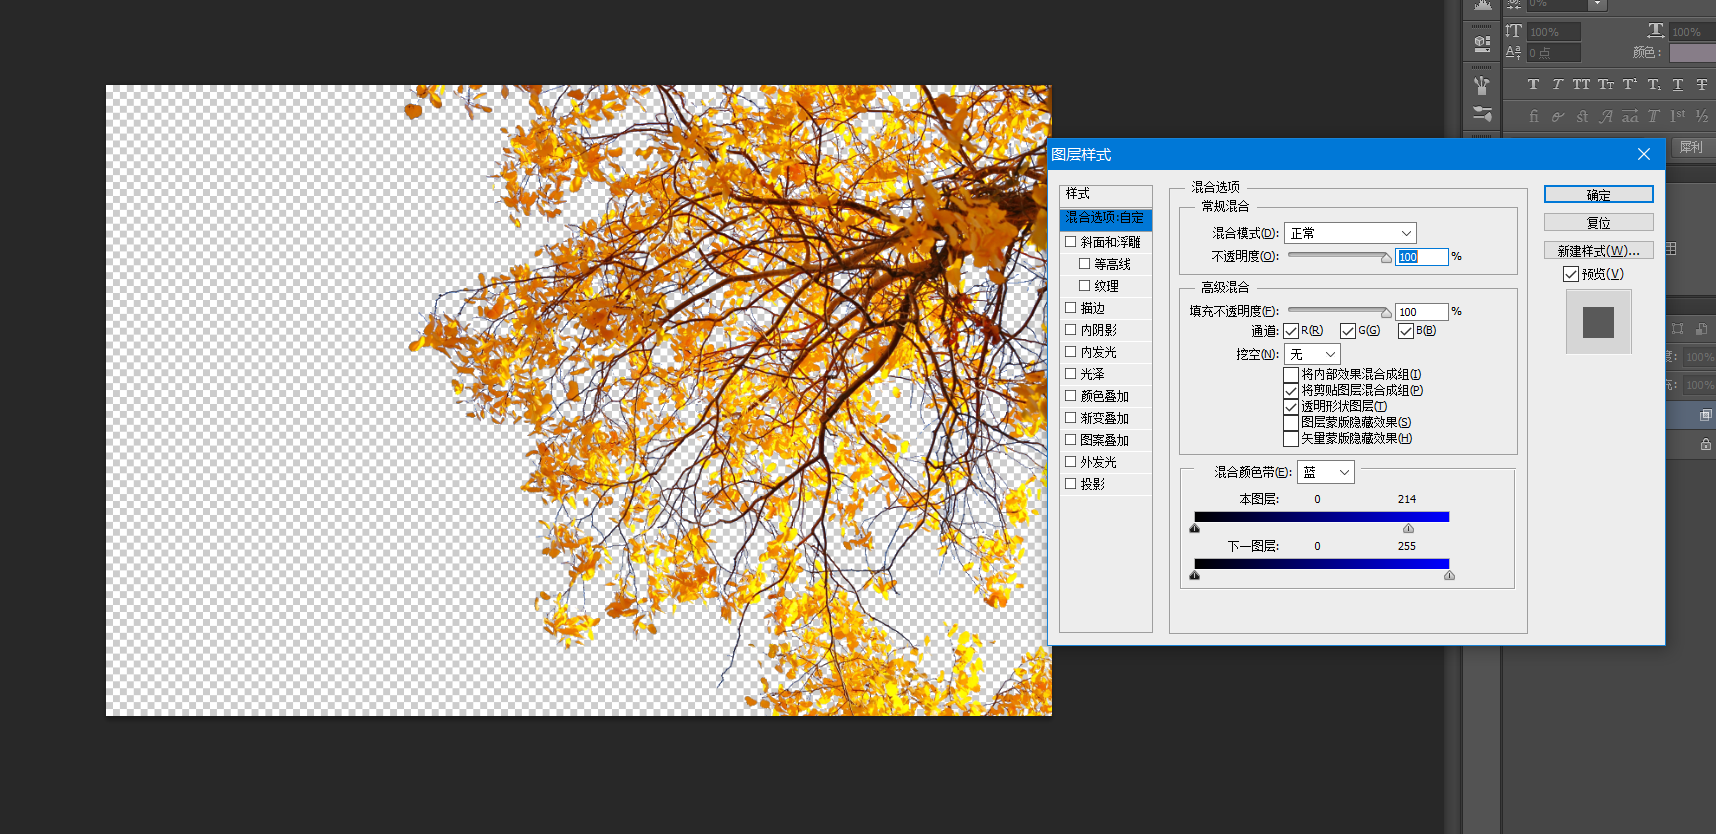The width and height of the screenshot is (1716, 834).
Task: Click 新建样式(W)... button
Action: click(x=1598, y=250)
